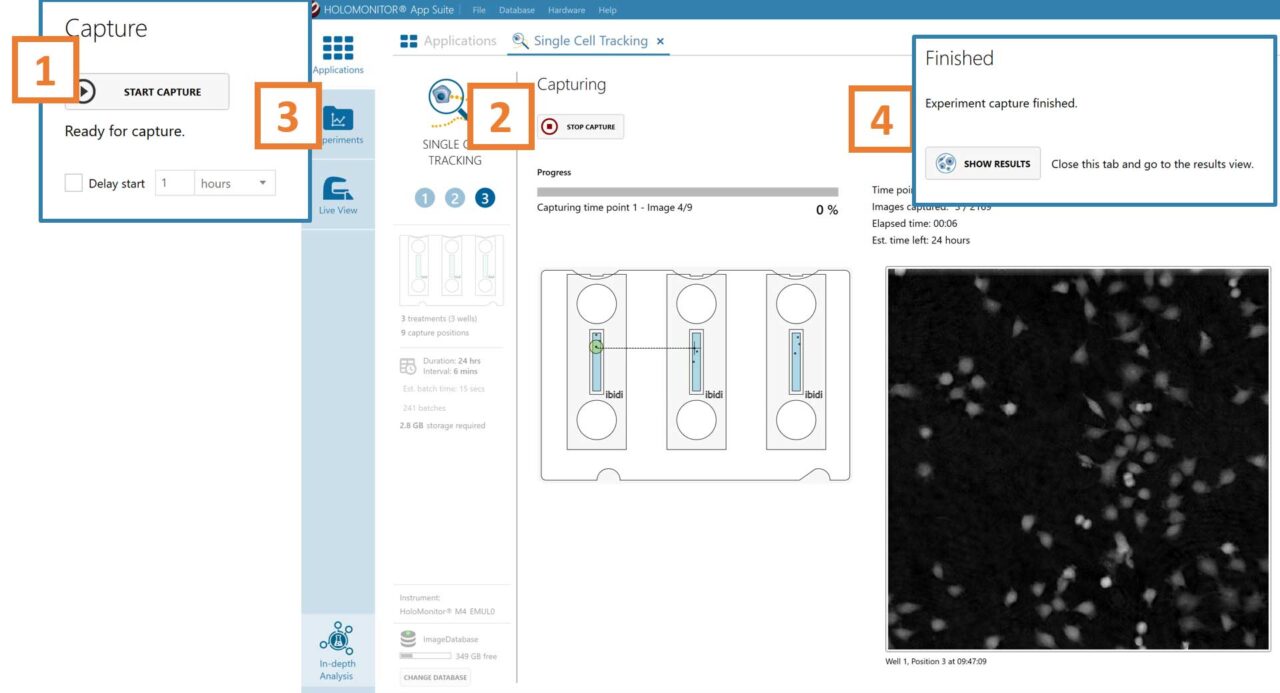This screenshot has width=1280, height=693.
Task: Click the Duration and Interval clock icon
Action: click(x=408, y=366)
